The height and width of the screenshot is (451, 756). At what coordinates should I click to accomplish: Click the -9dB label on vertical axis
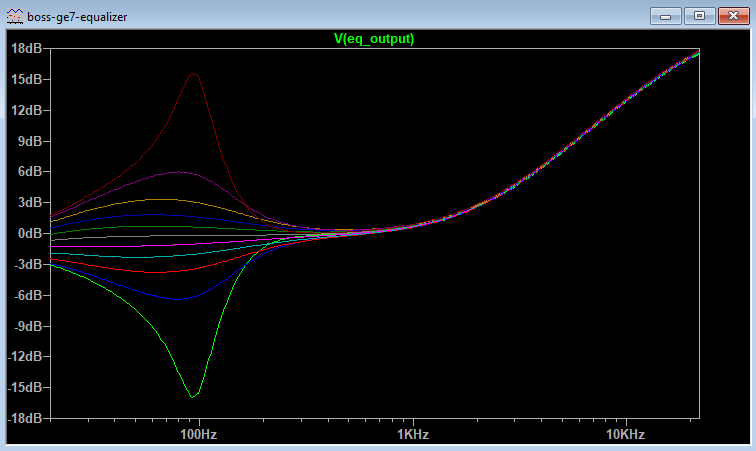click(27, 326)
